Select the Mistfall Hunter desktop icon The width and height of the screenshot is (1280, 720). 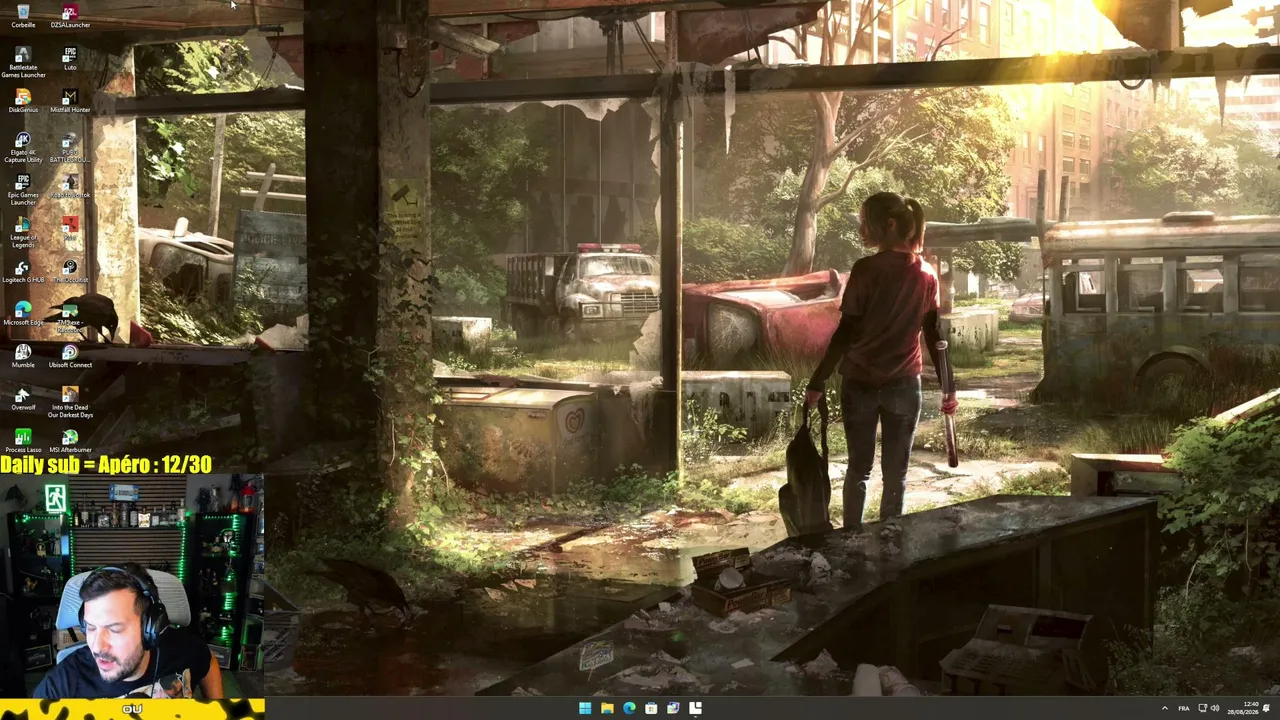pyautogui.click(x=70, y=101)
